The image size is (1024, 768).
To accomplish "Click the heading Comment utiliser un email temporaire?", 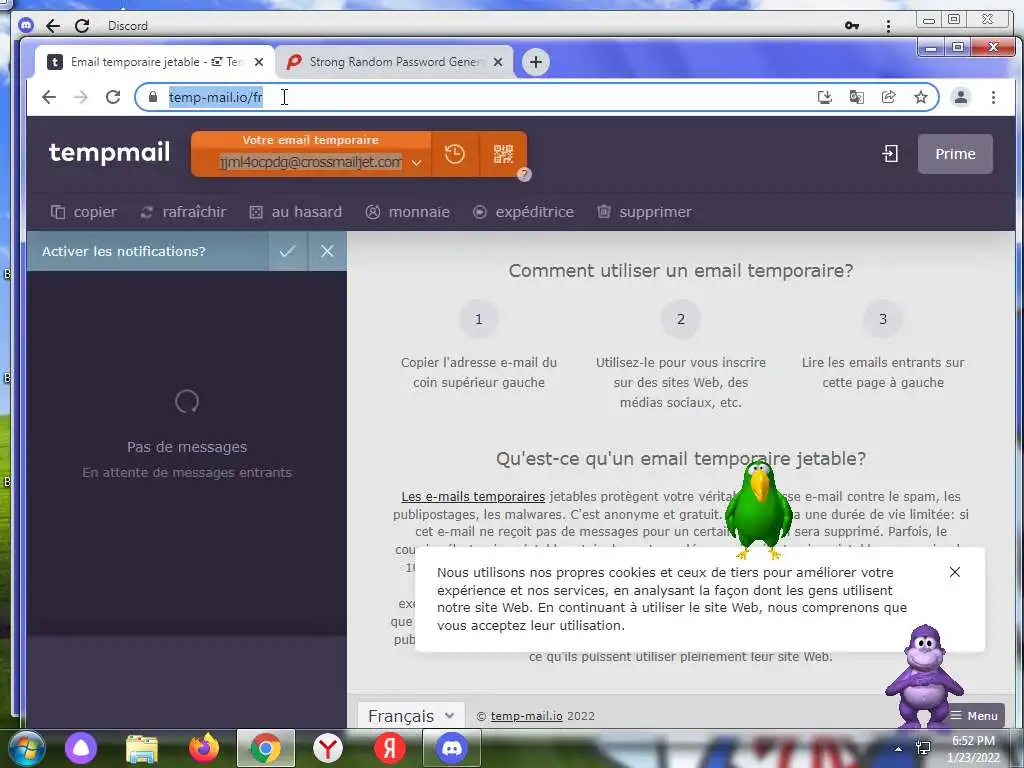I will point(680,271).
